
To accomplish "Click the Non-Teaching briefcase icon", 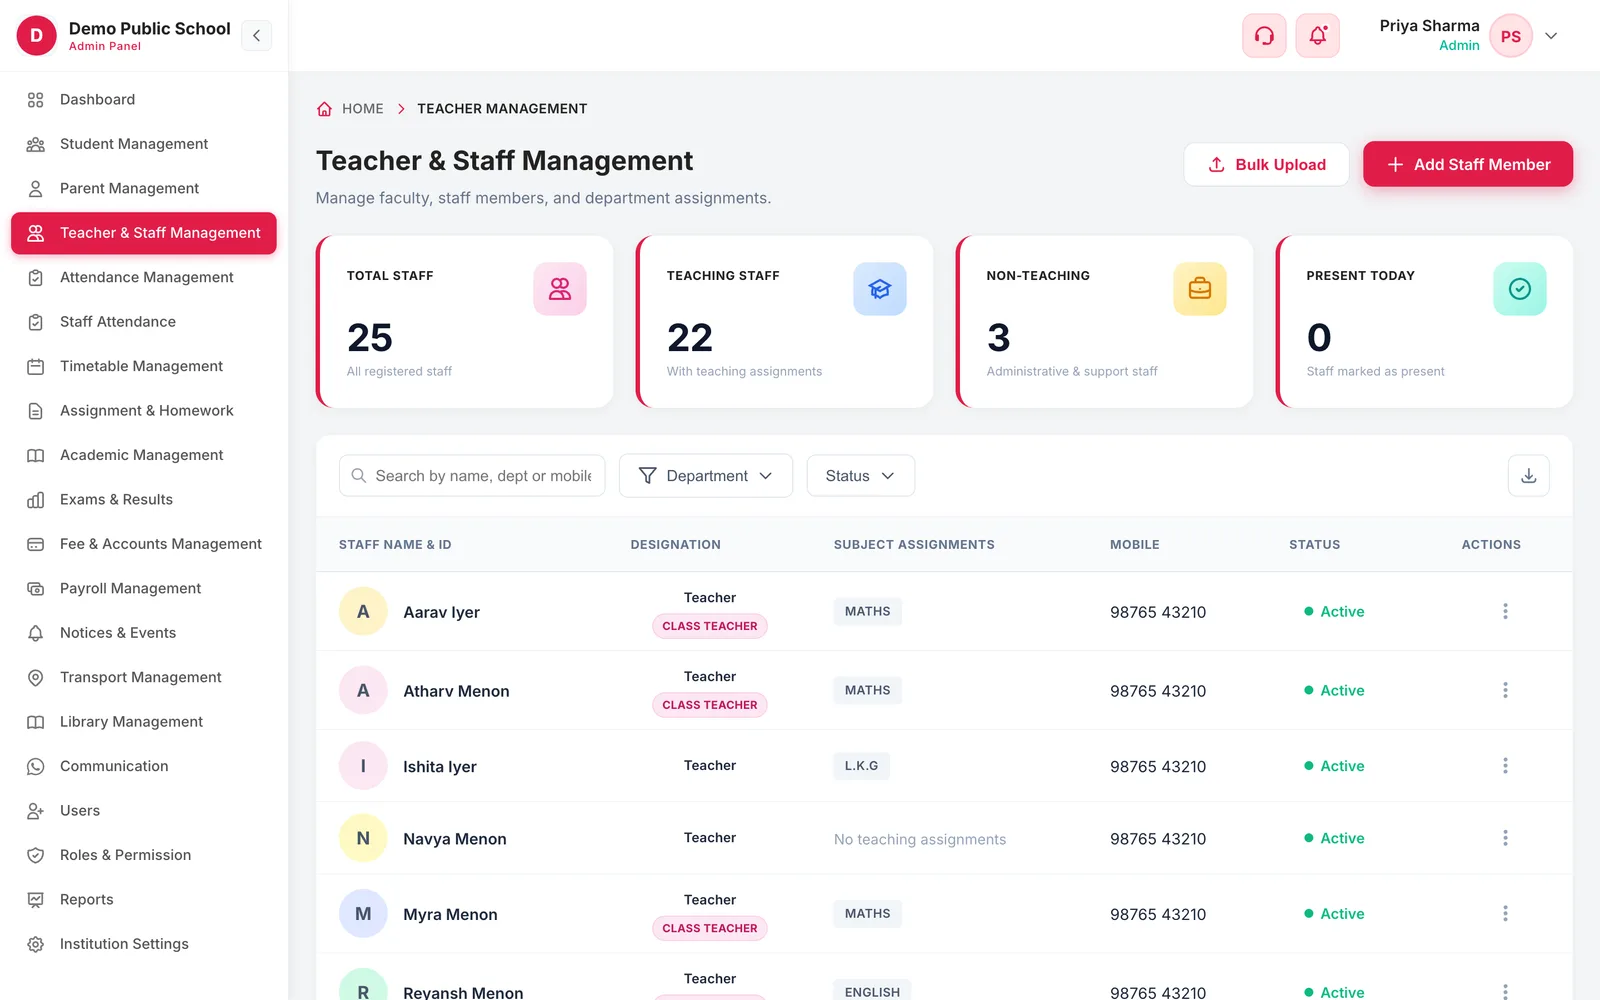I will 1200,289.
